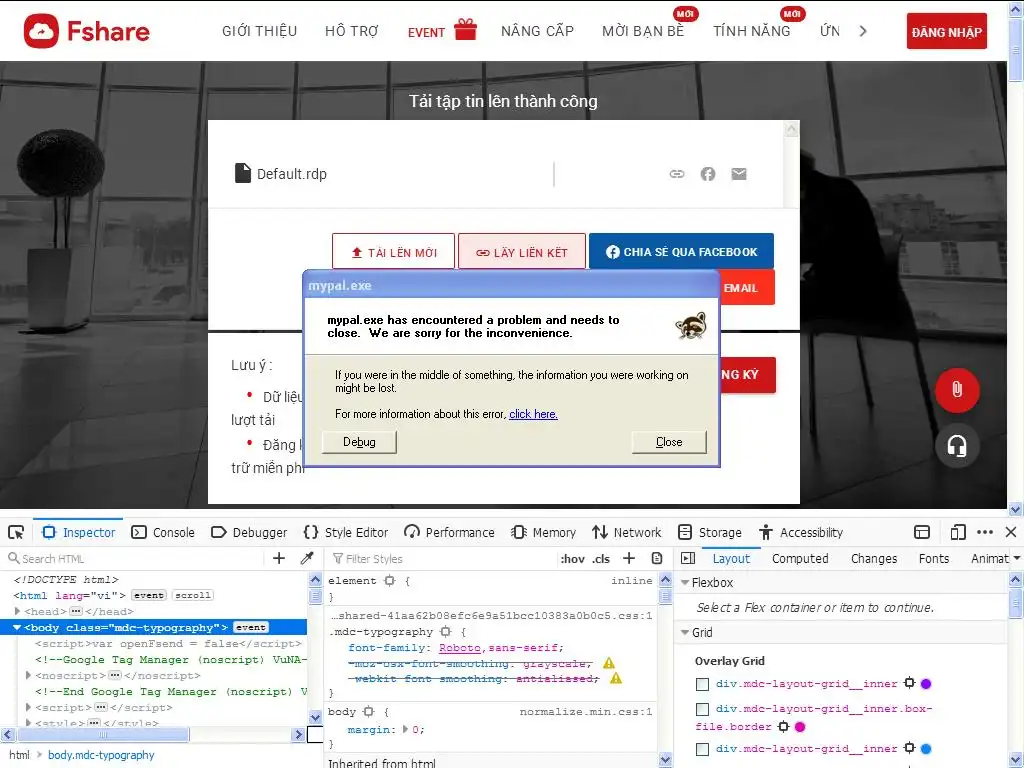
Task: Close the developer tools panel
Action: coord(1011,532)
